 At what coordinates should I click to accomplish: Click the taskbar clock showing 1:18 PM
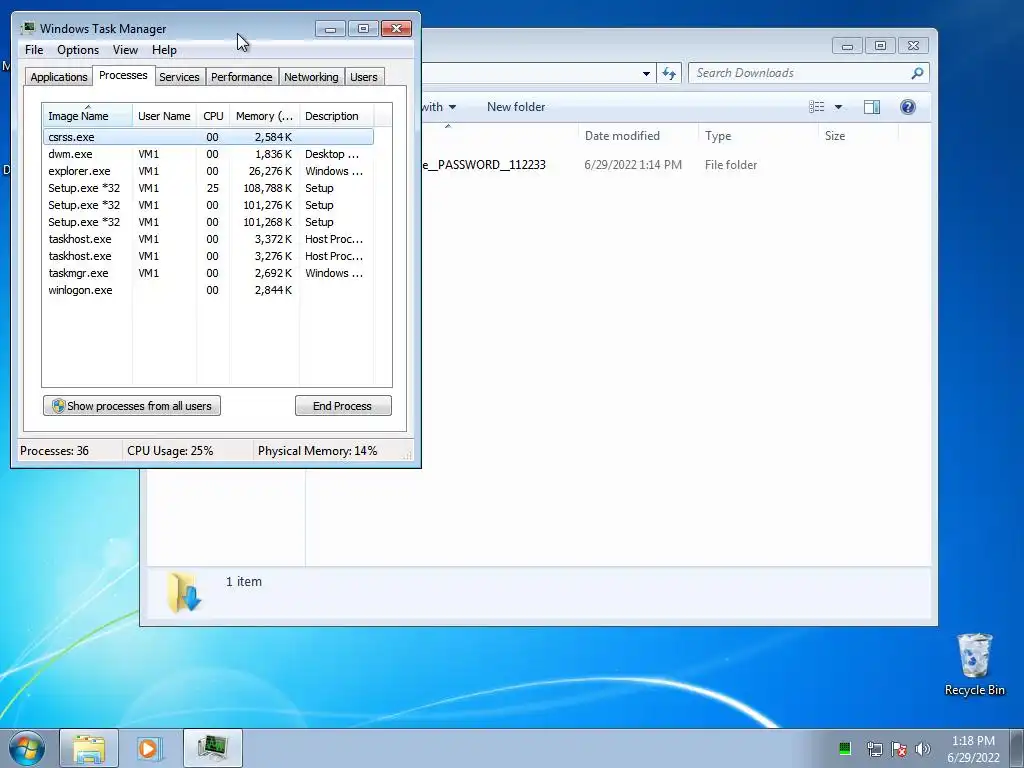[973, 748]
